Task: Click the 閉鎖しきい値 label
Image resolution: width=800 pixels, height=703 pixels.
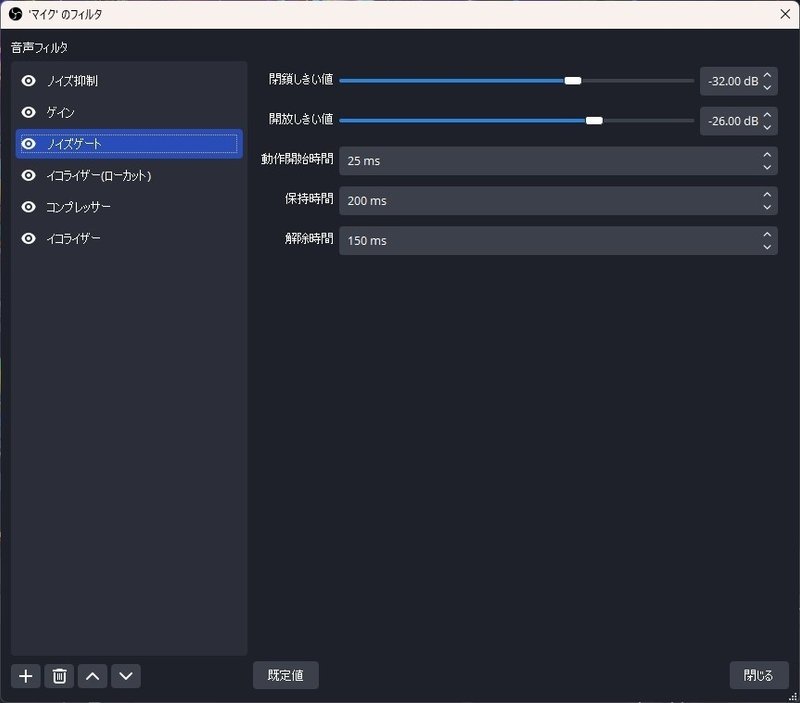Action: click(301, 79)
